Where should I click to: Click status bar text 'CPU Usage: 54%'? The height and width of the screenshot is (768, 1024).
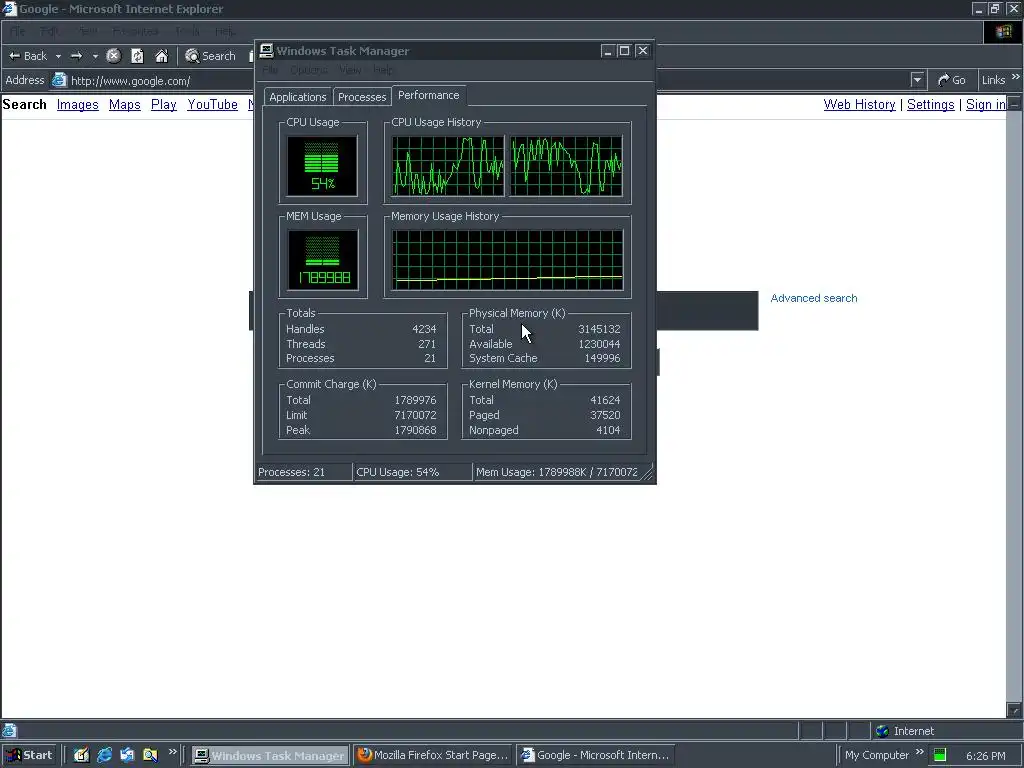coord(398,472)
